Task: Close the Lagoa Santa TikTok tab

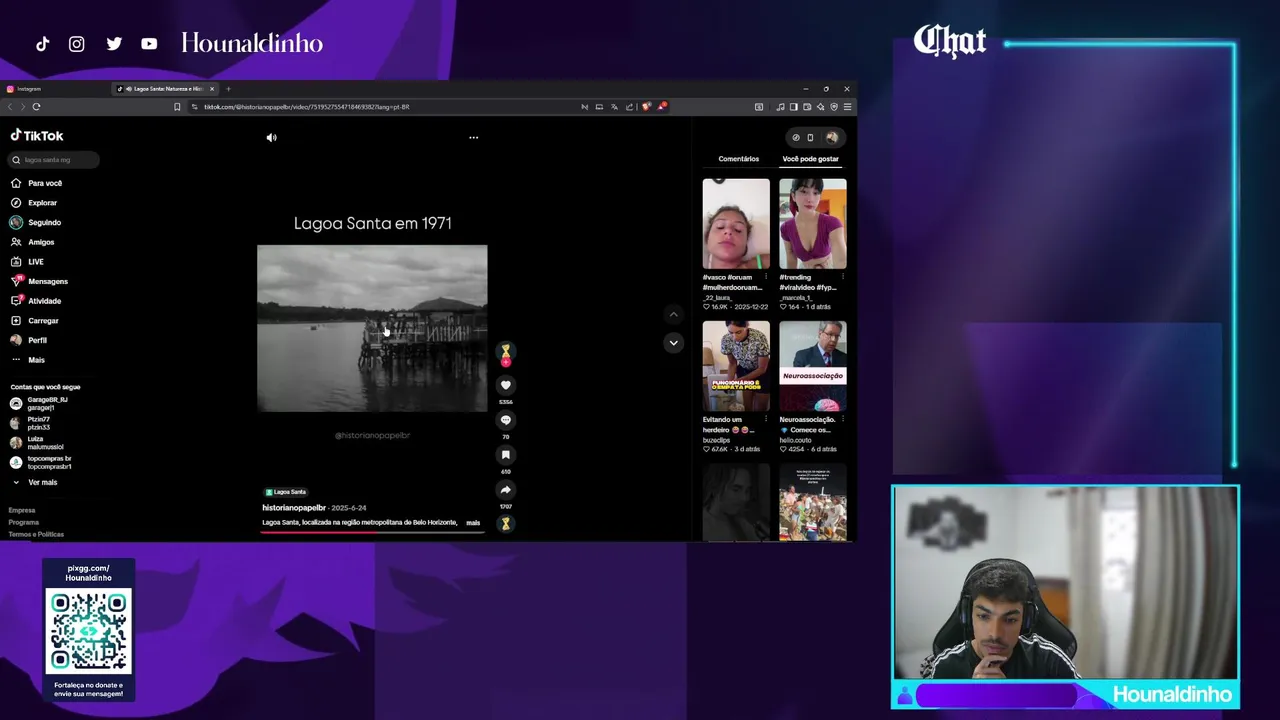Action: 211,89
